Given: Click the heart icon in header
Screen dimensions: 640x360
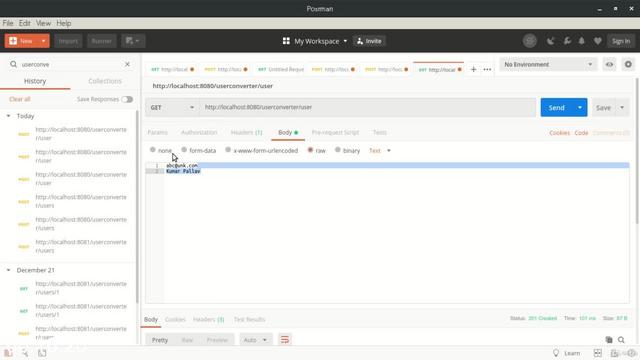Looking at the screenshot, I should [598, 41].
